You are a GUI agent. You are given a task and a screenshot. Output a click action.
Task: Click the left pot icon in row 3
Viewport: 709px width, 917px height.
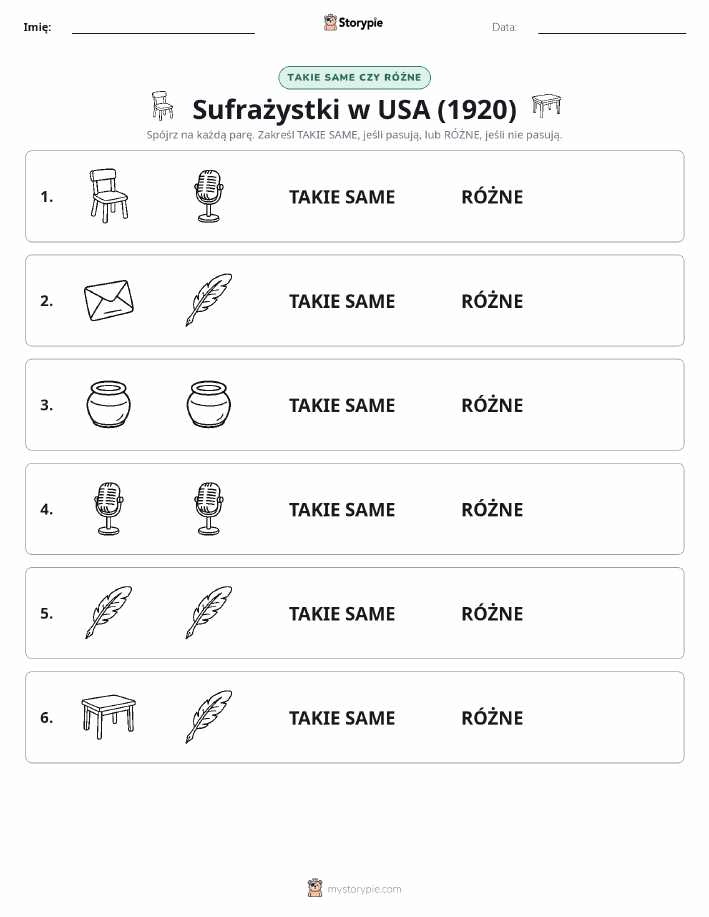coord(109,404)
